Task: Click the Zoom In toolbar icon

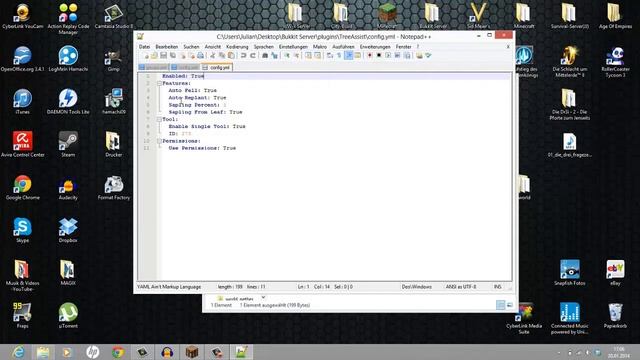Action: pos(287,56)
